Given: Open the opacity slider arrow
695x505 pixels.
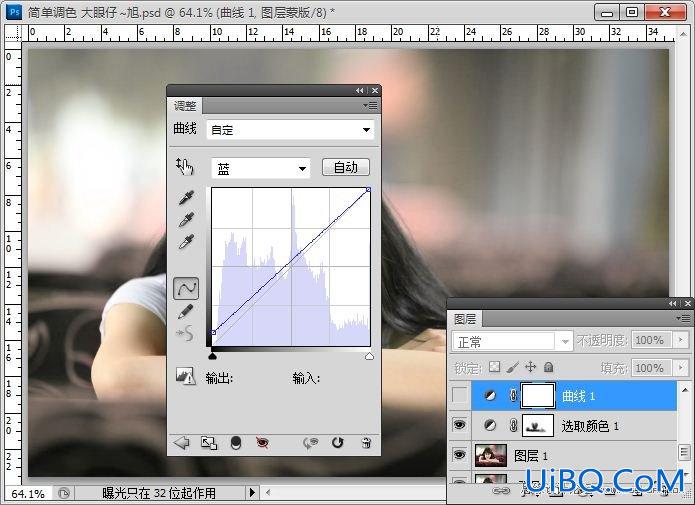Looking at the screenshot, I should (681, 340).
